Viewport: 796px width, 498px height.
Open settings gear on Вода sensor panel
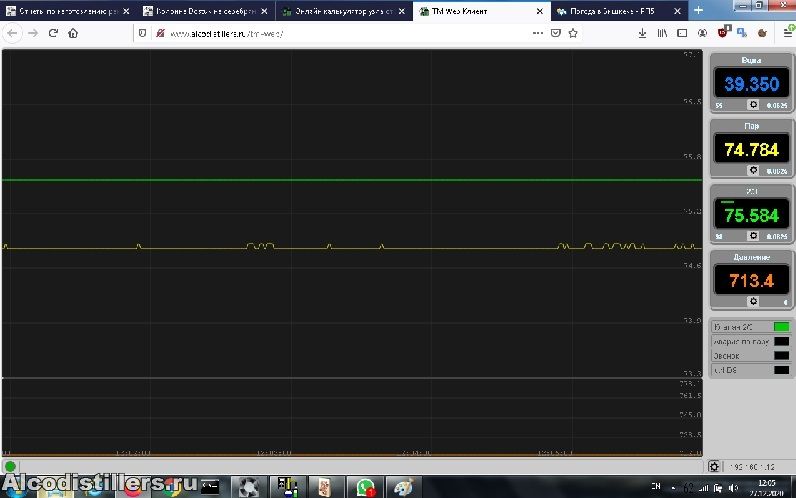(752, 105)
